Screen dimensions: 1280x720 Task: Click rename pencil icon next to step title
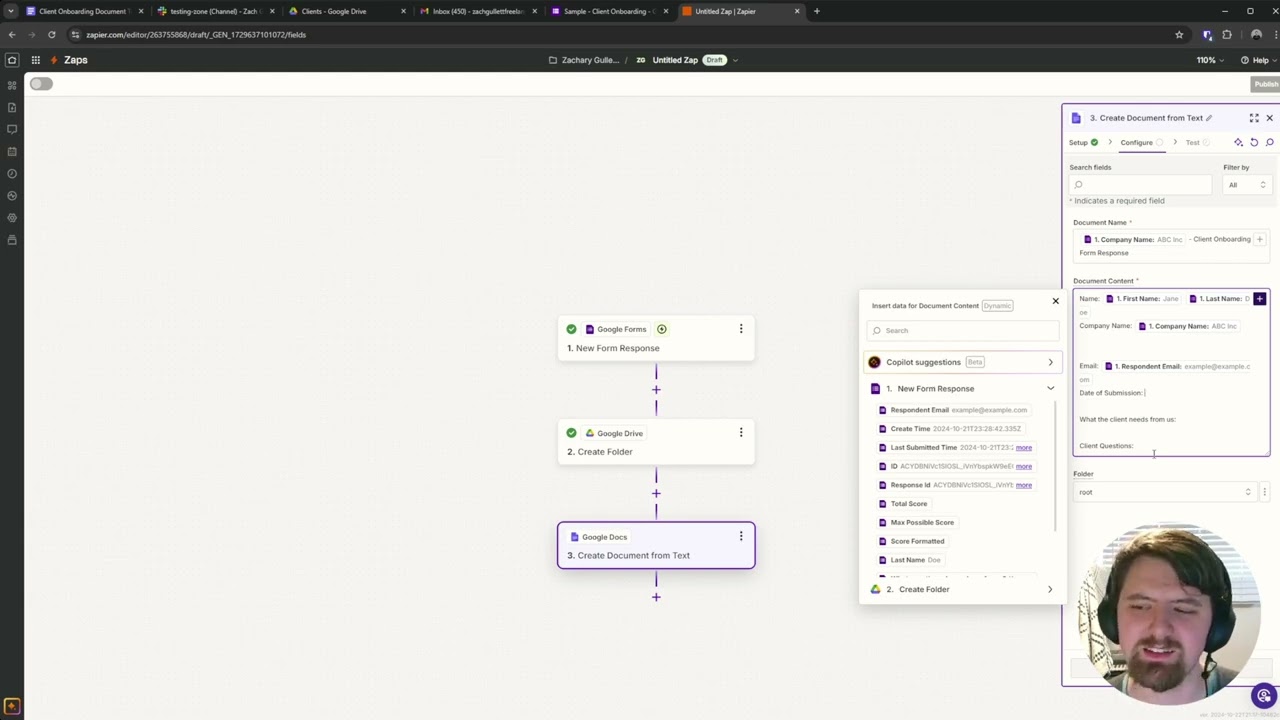pyautogui.click(x=1209, y=118)
